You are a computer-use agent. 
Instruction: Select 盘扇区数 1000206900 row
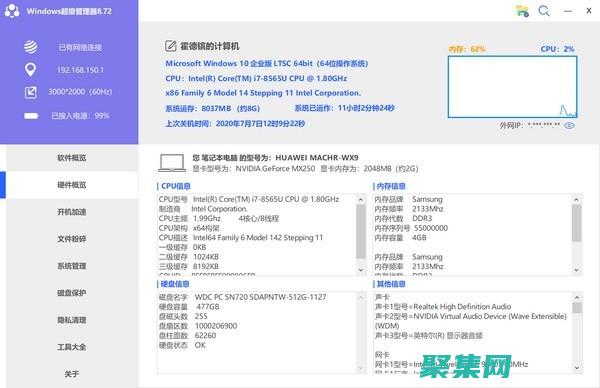(198, 326)
